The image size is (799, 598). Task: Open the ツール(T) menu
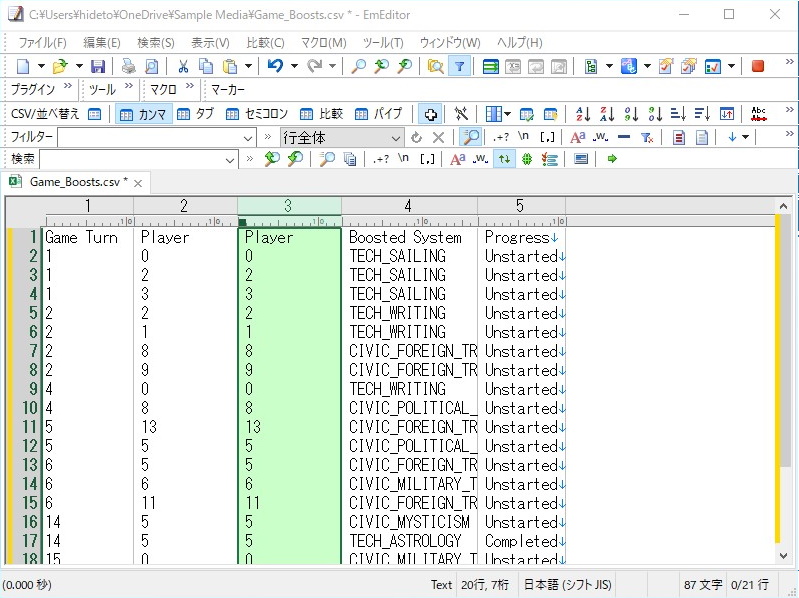coord(383,43)
